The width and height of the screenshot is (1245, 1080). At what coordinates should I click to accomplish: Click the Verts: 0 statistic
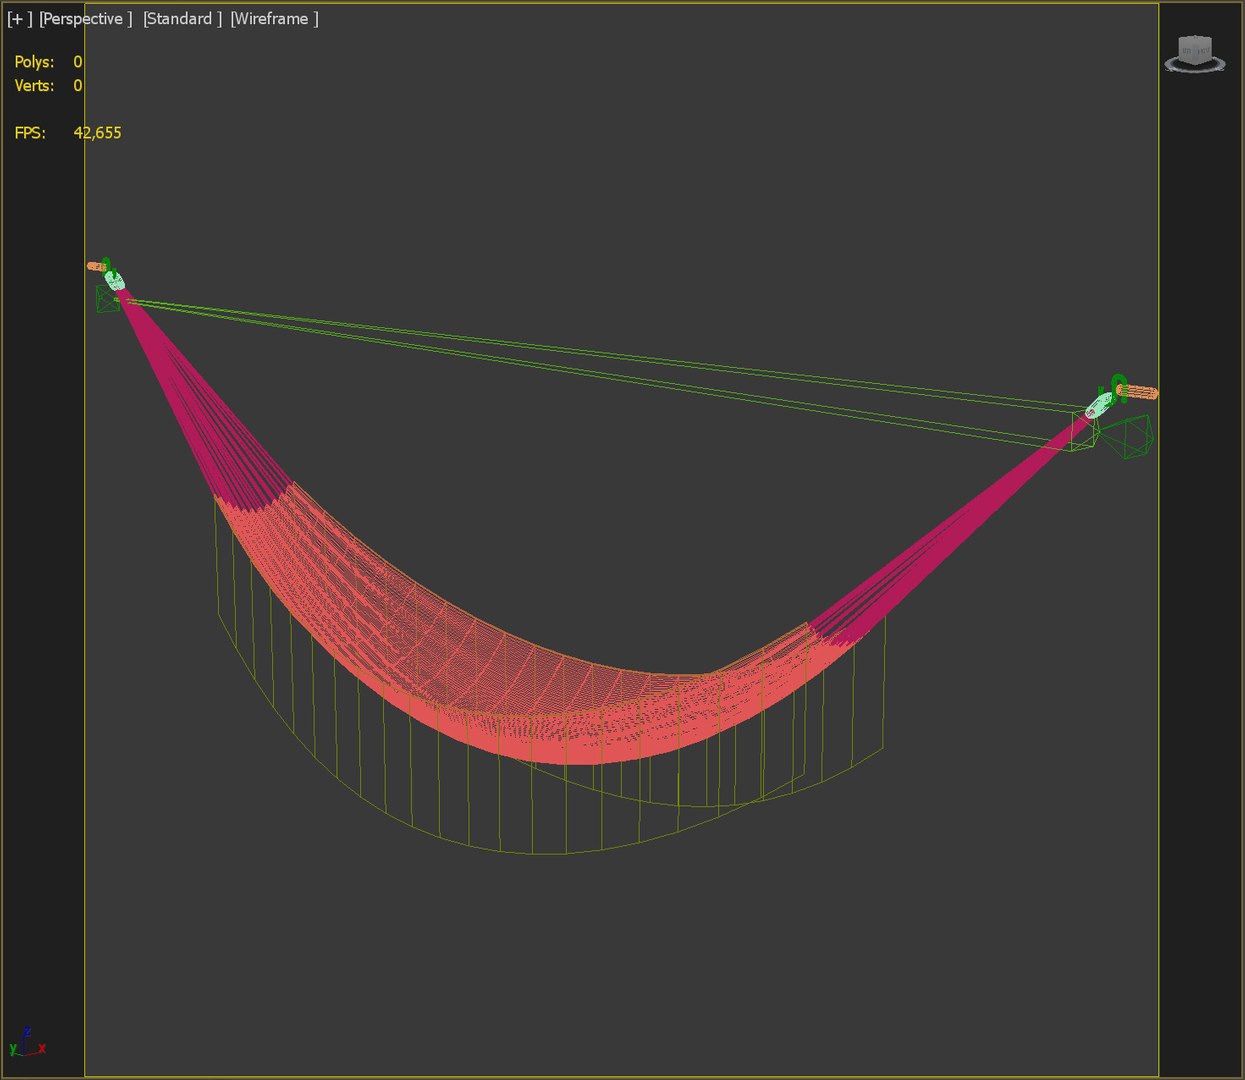(48, 86)
